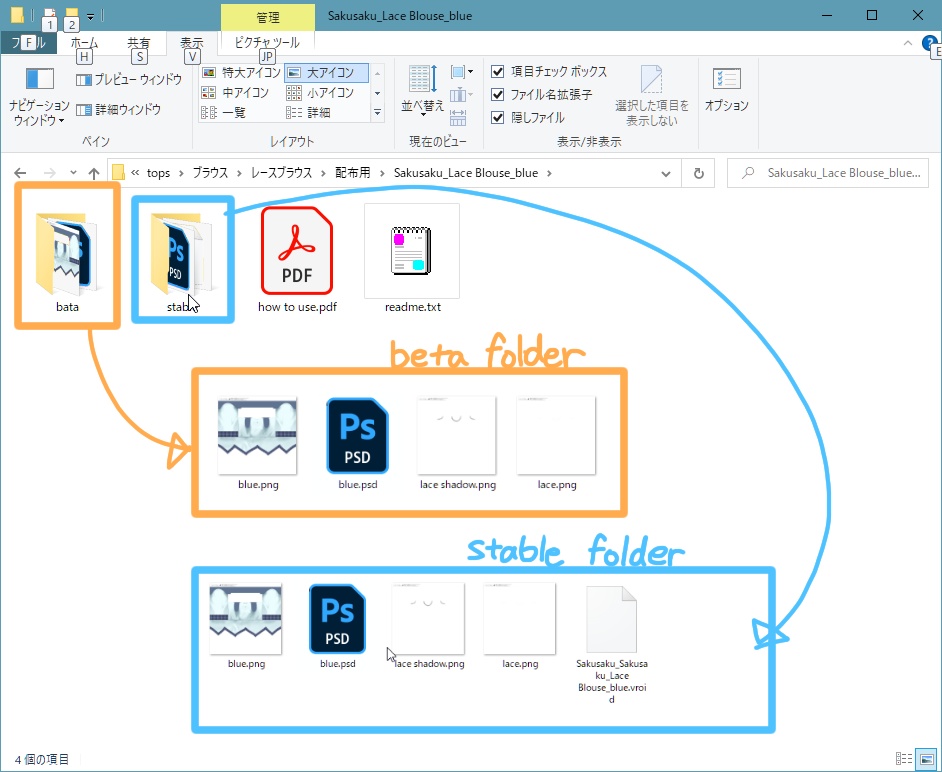Image resolution: width=942 pixels, height=772 pixels.
Task: Open the Recent locations dropdown
Action: click(73, 173)
